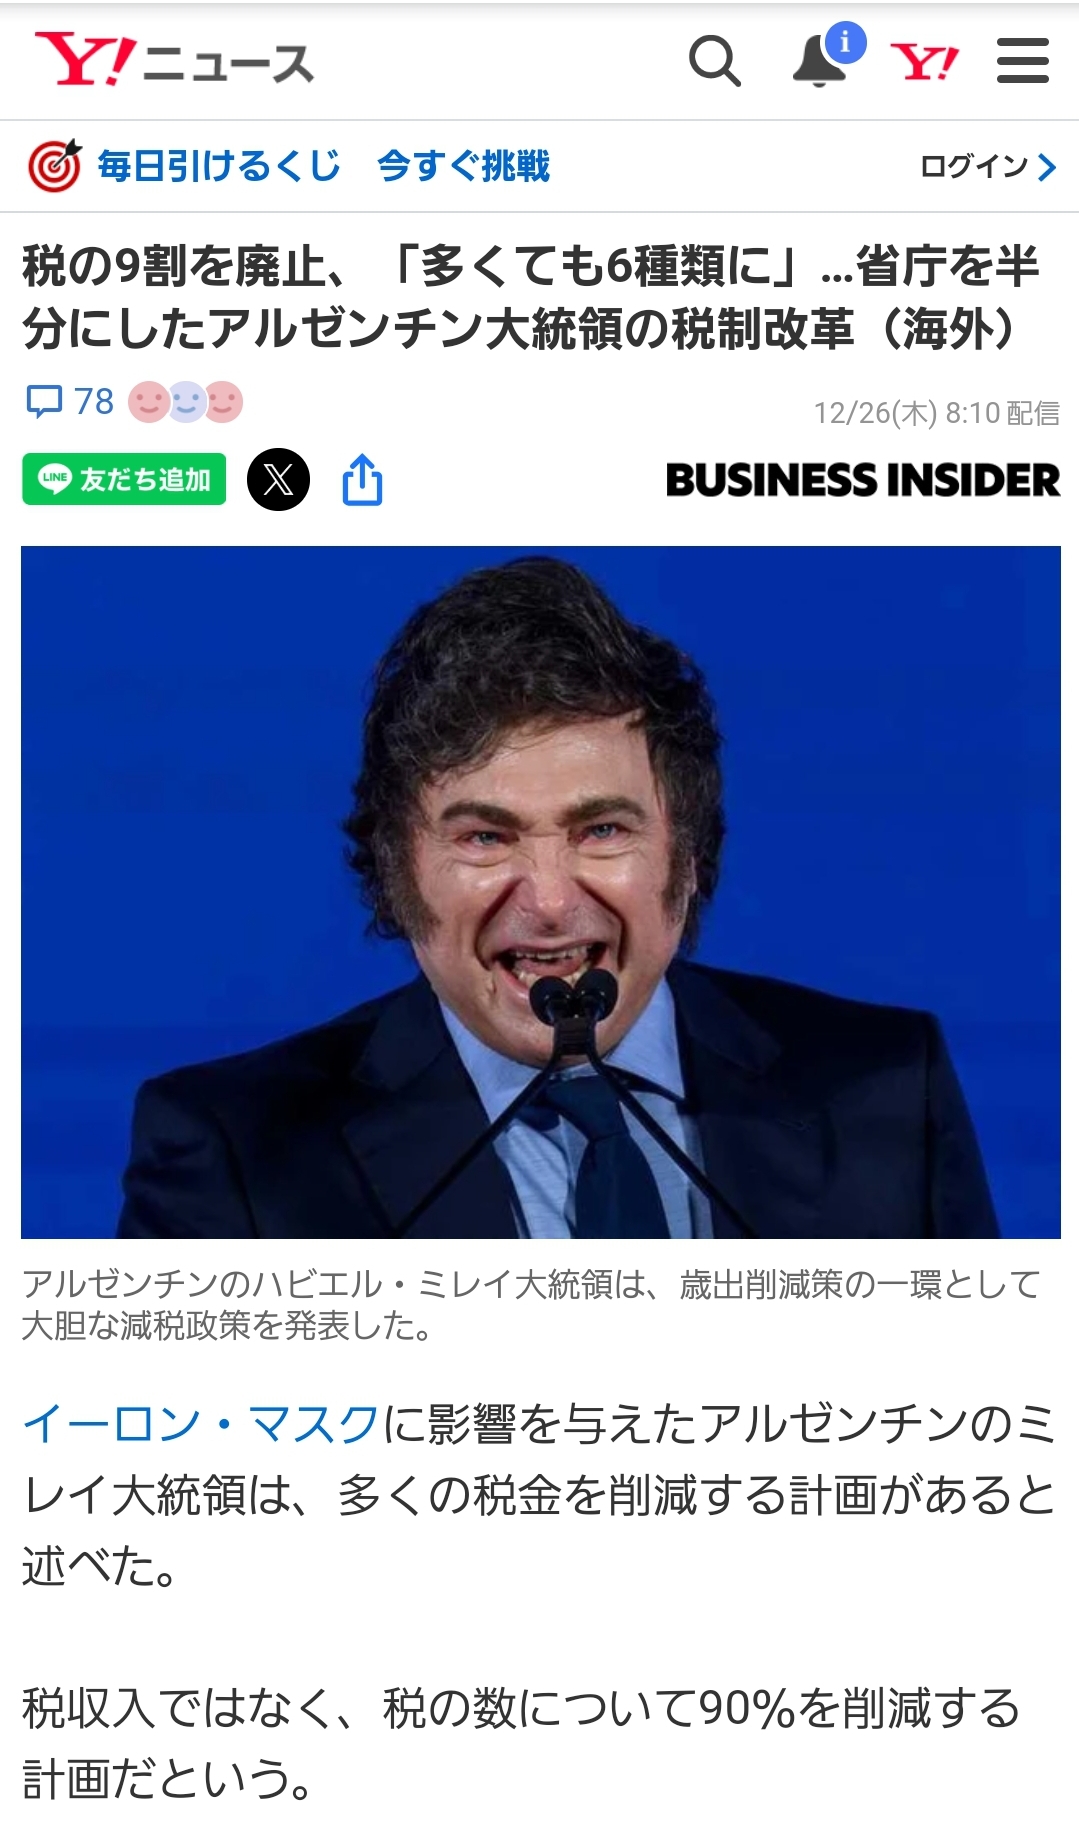Follow the イーロン・マスク hyperlink
Viewport: 1079px width, 1839px height.
[201, 1424]
